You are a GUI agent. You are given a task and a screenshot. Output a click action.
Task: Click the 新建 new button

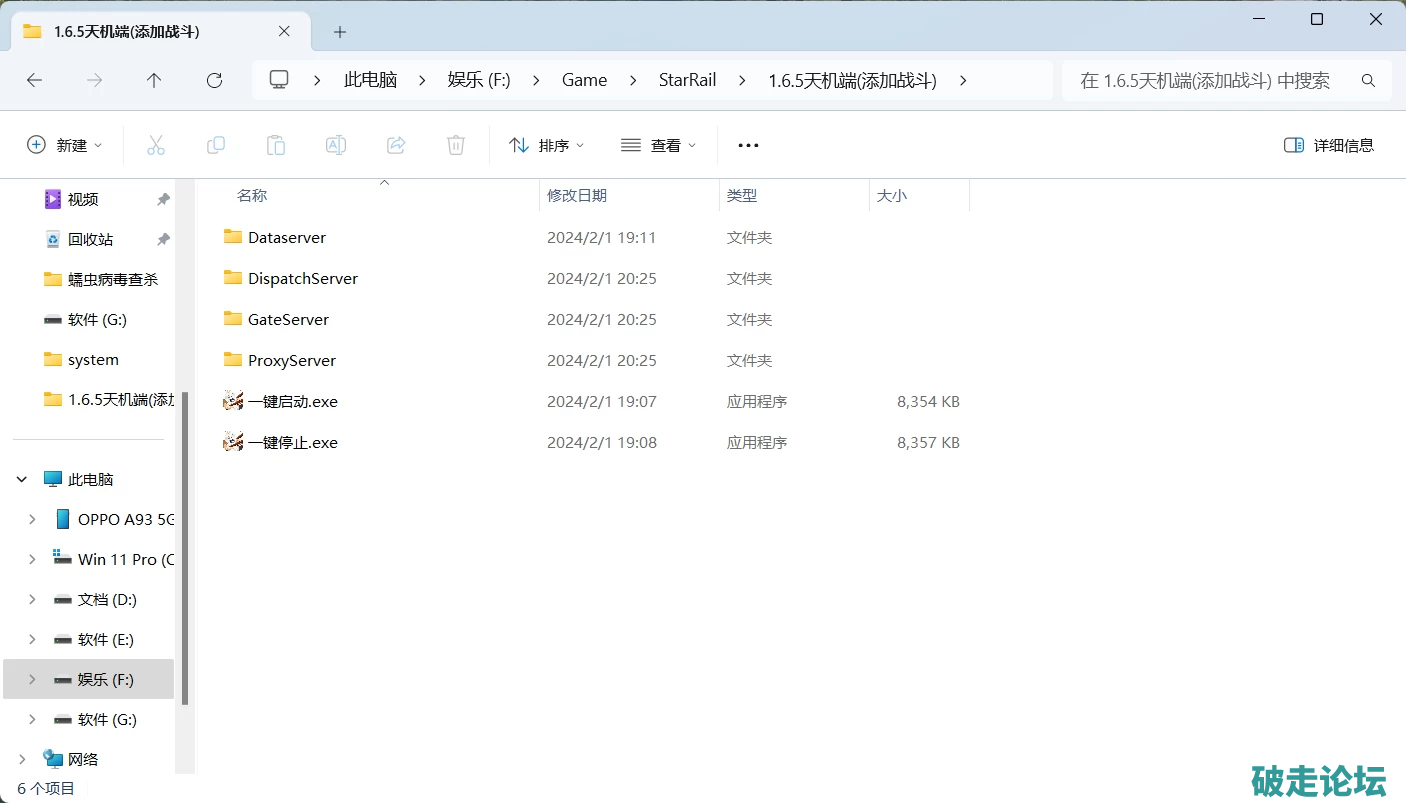coord(65,145)
